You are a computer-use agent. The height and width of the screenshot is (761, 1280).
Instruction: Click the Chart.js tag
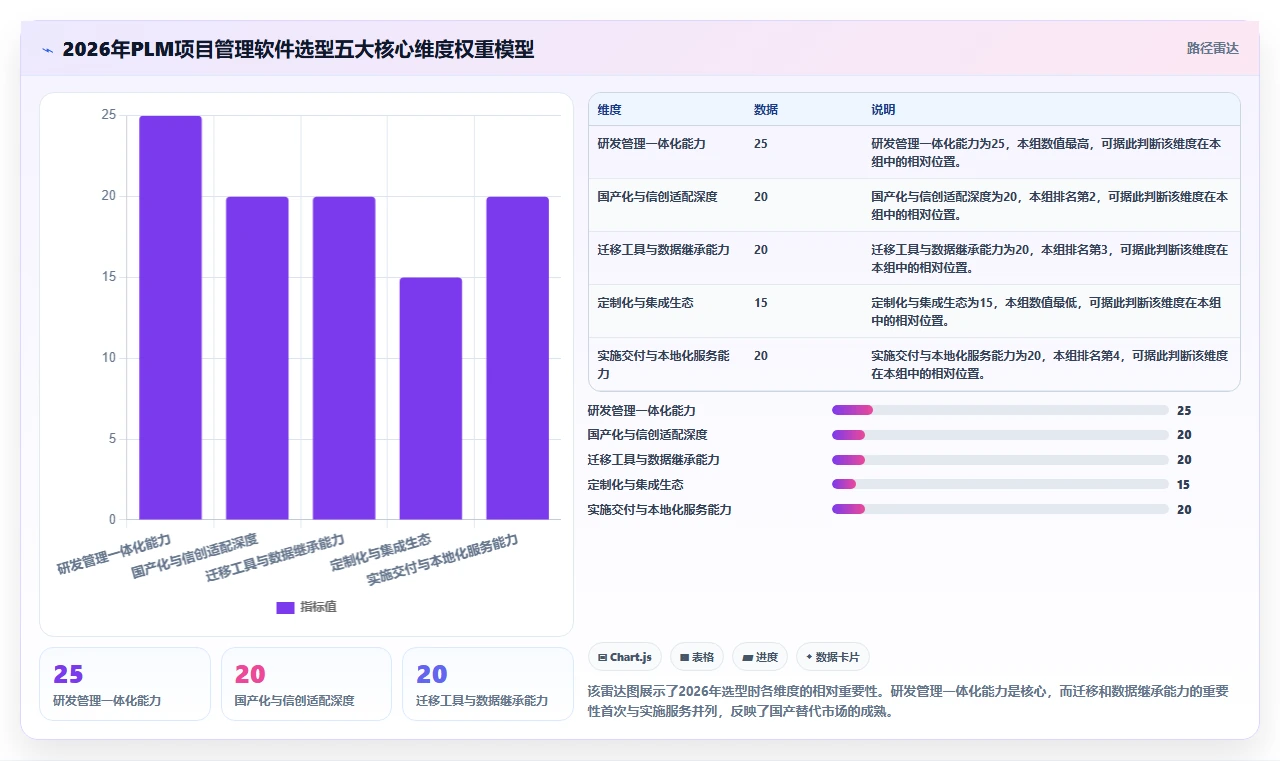[x=625, y=657]
